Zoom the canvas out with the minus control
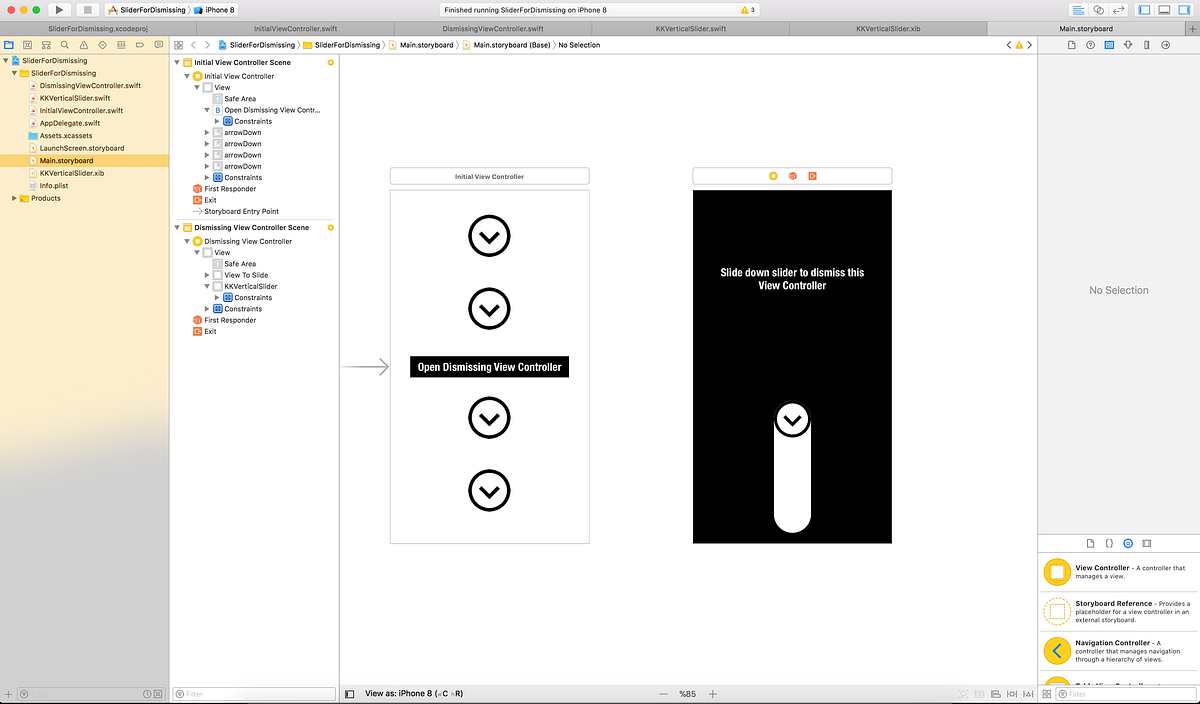This screenshot has width=1200, height=704. pyautogui.click(x=664, y=693)
